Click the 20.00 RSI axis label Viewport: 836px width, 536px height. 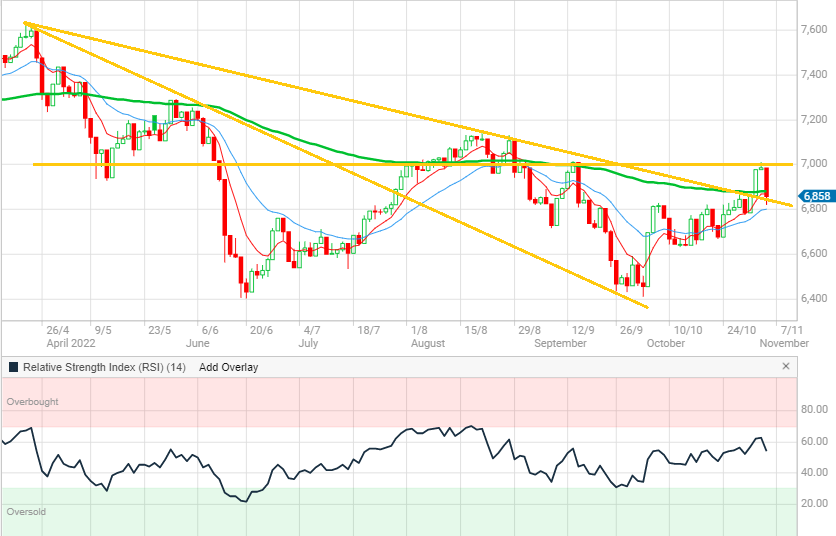[815, 503]
